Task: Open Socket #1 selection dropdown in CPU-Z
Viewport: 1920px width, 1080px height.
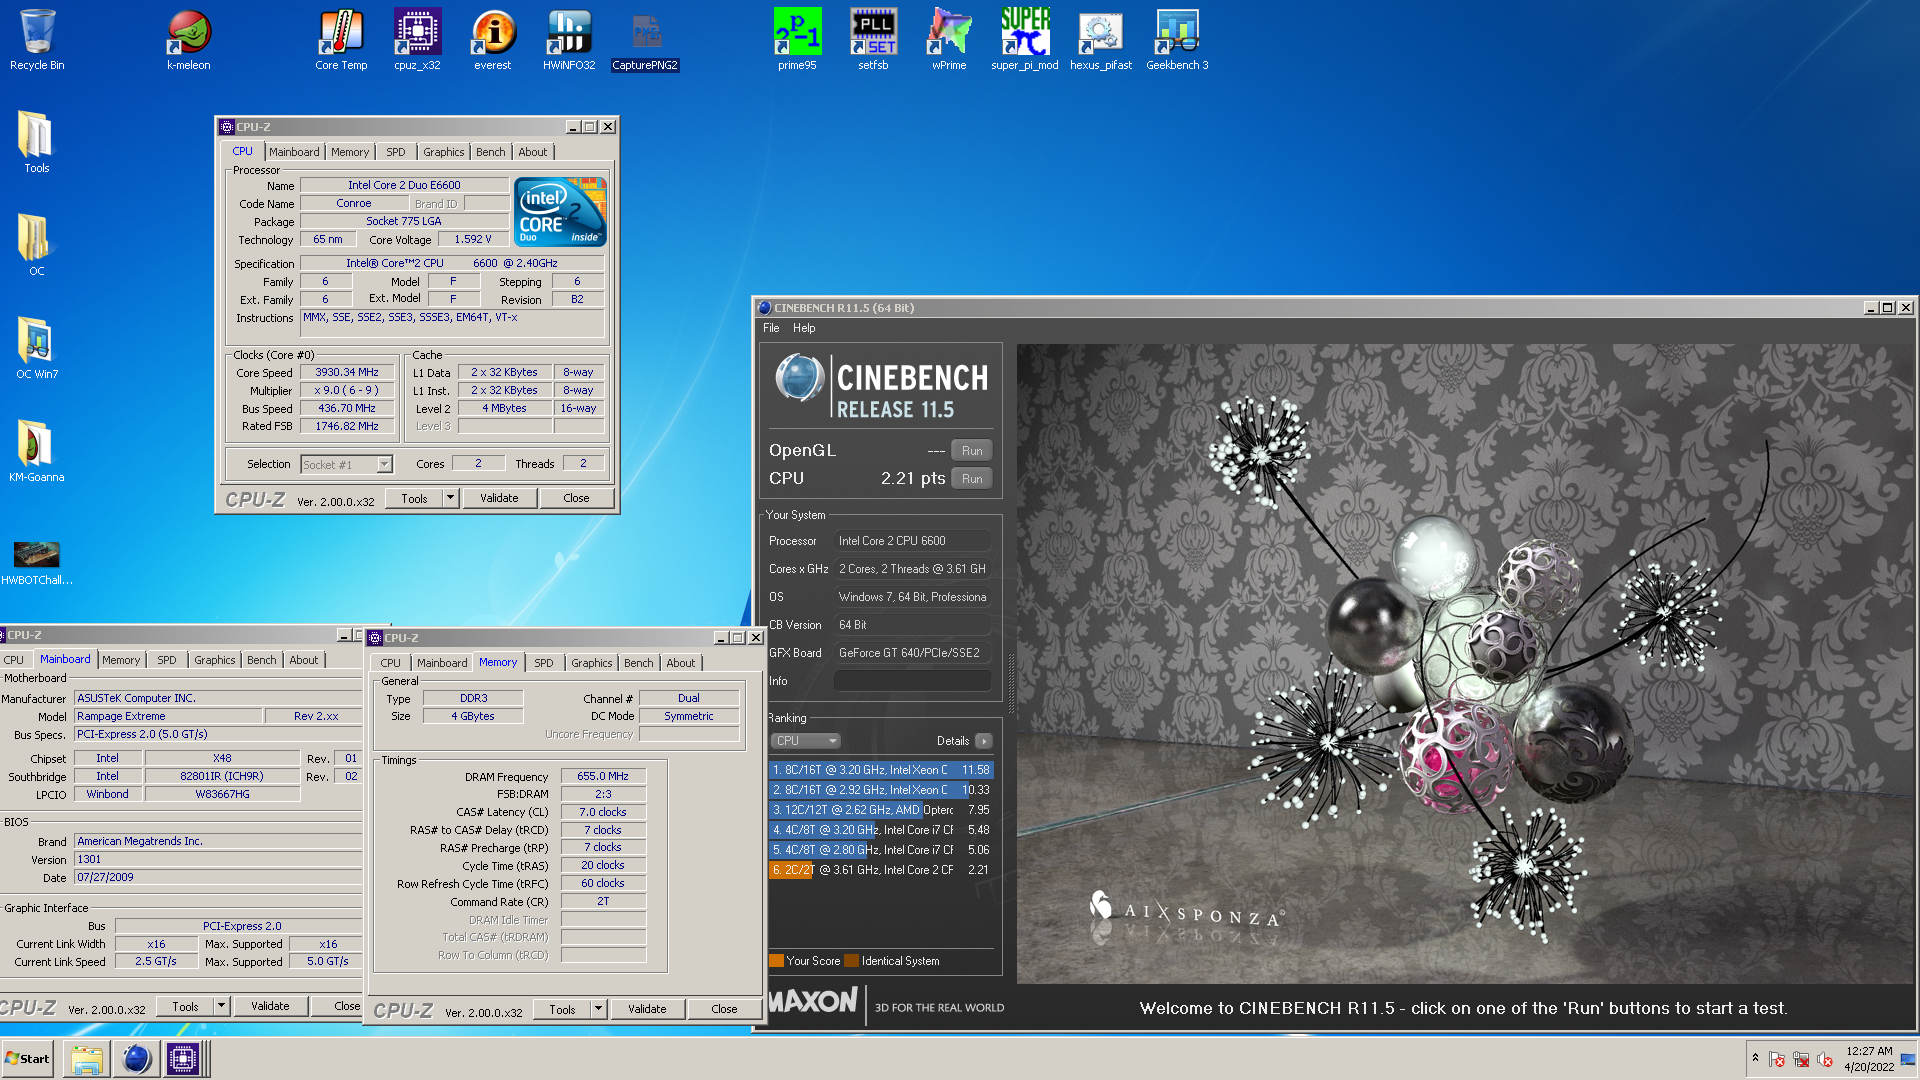Action: point(346,465)
